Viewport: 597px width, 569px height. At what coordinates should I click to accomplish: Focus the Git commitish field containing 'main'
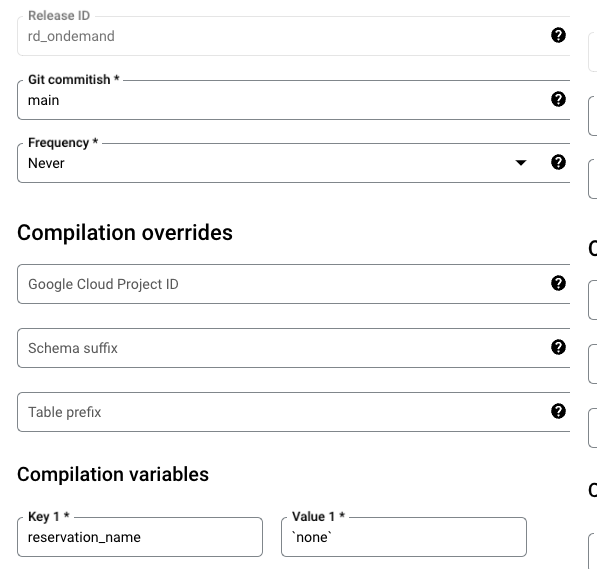[294, 100]
